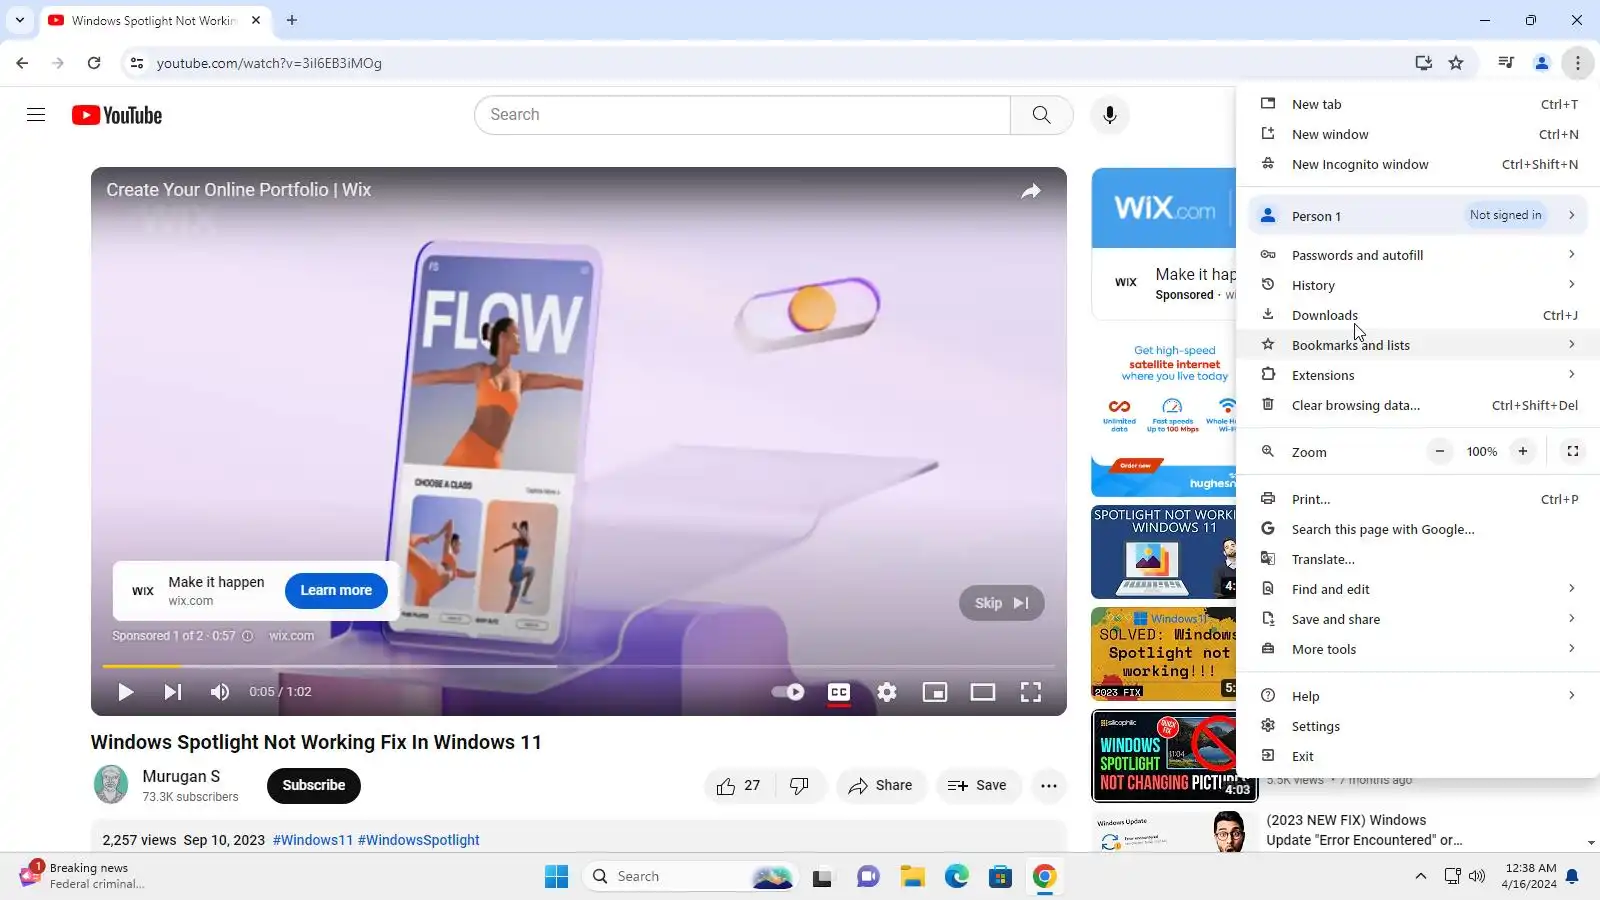This screenshot has width=1600, height=900.
Task: Expand History submenu
Action: [x=1418, y=285]
